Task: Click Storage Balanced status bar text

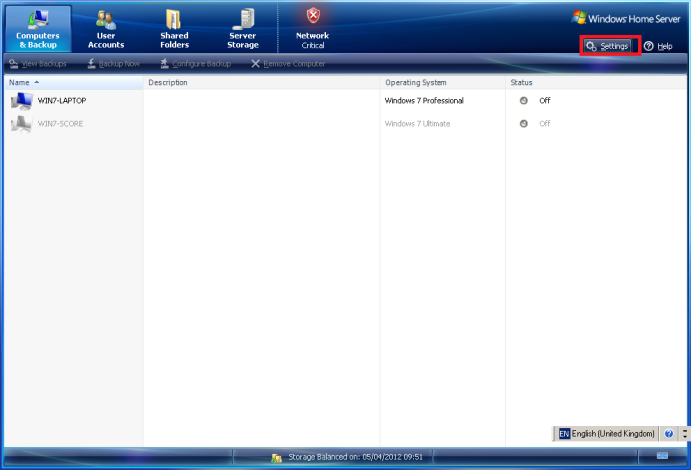Action: coord(355,457)
